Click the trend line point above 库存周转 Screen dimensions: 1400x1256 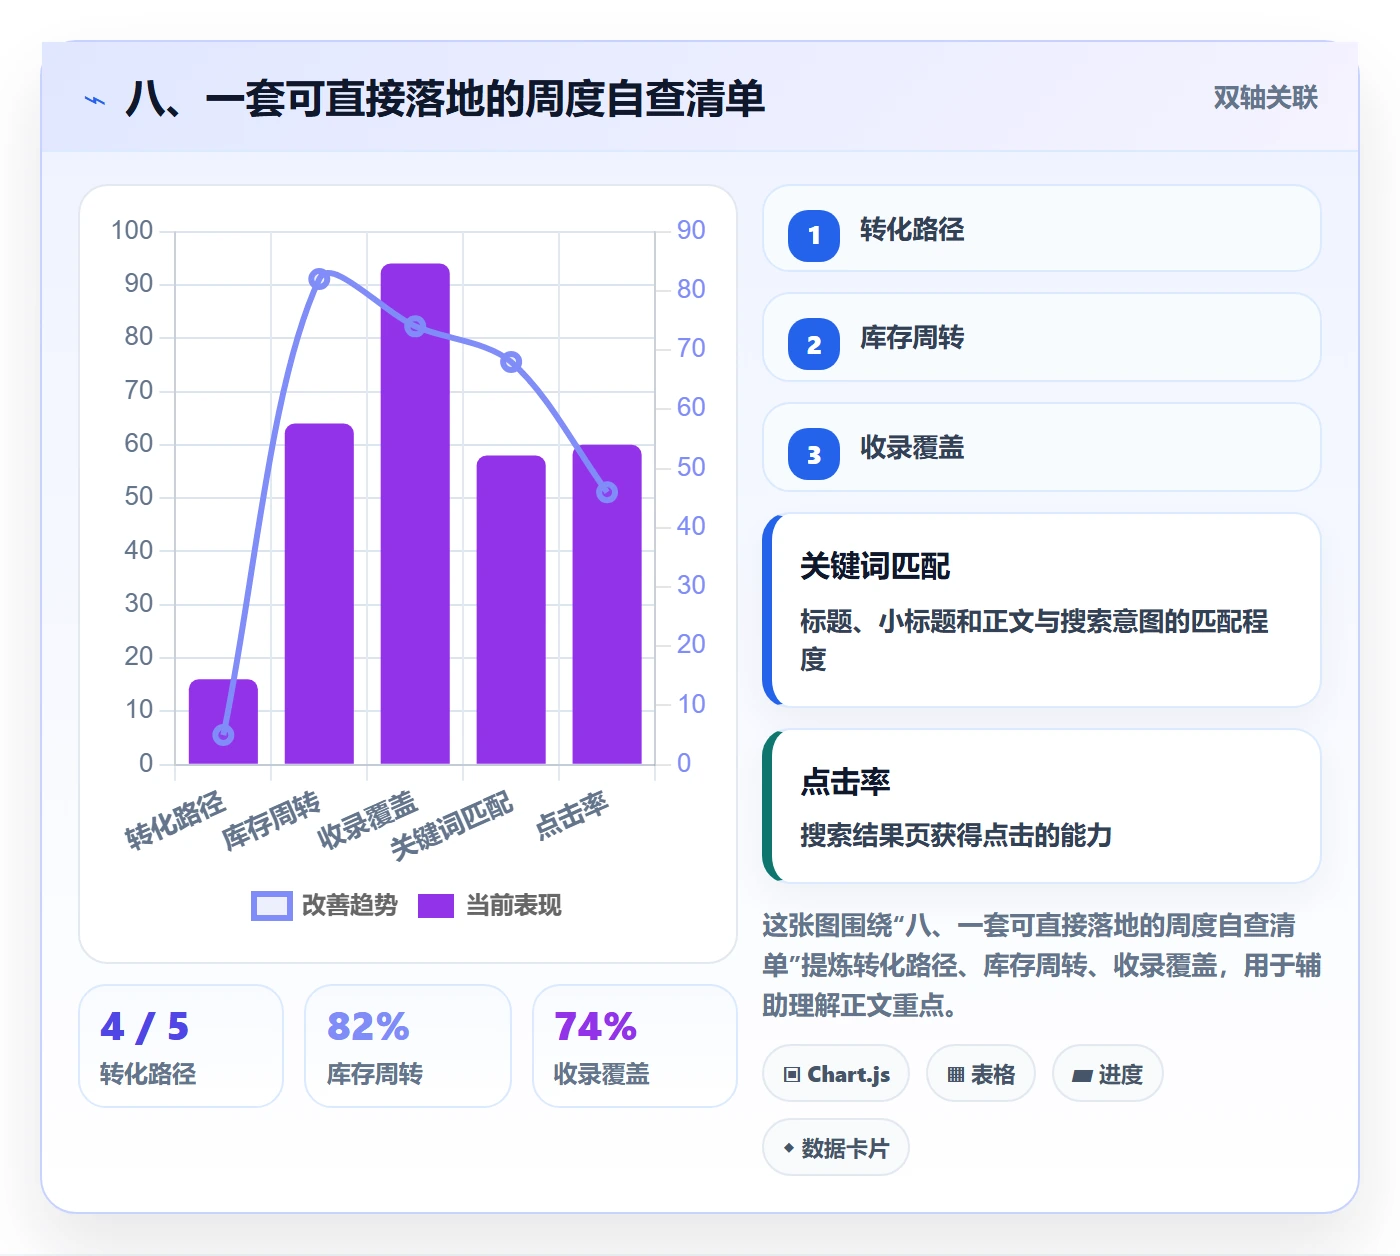tap(319, 279)
